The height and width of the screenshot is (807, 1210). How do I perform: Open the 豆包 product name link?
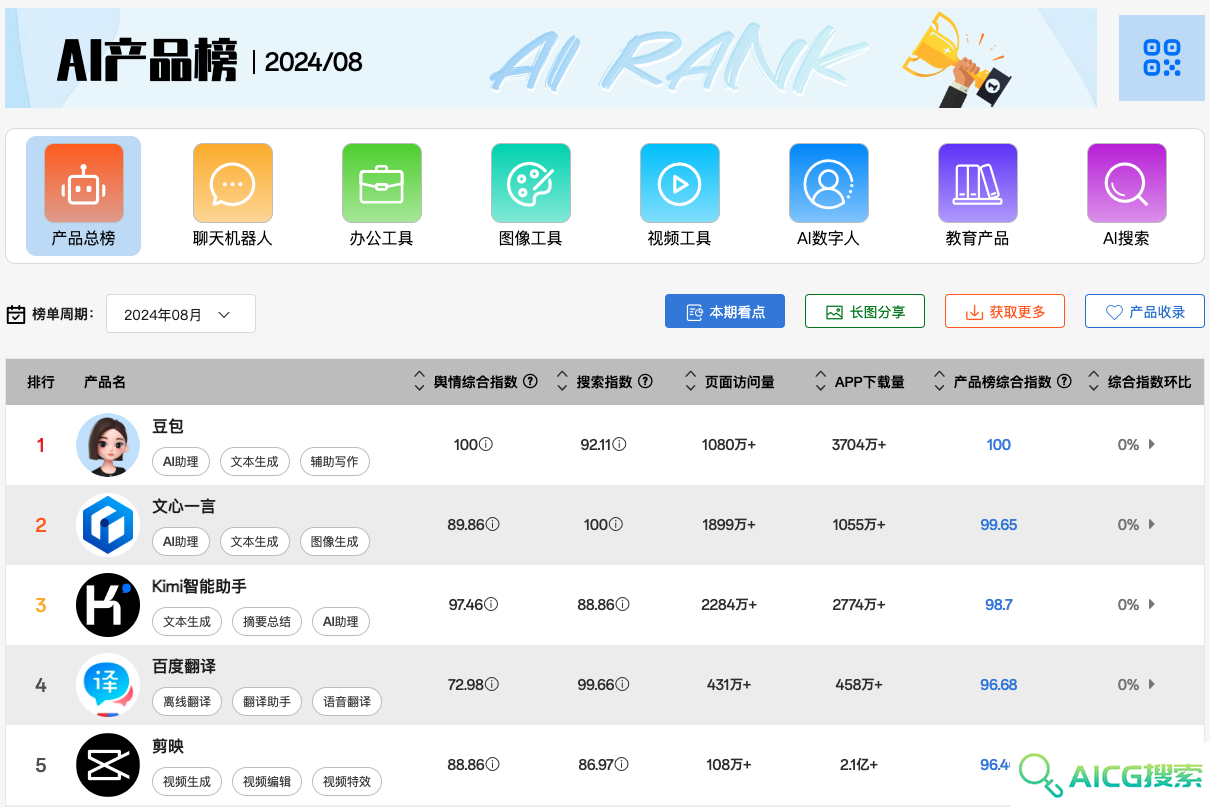pyautogui.click(x=168, y=427)
